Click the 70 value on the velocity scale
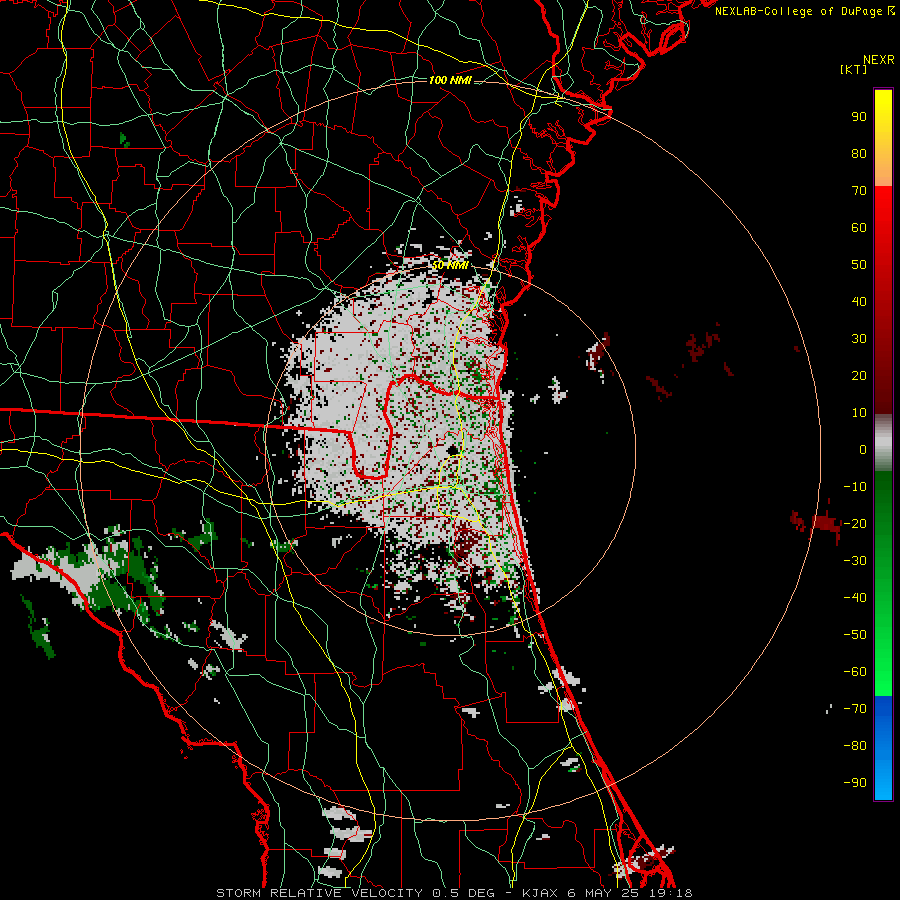 859,191
